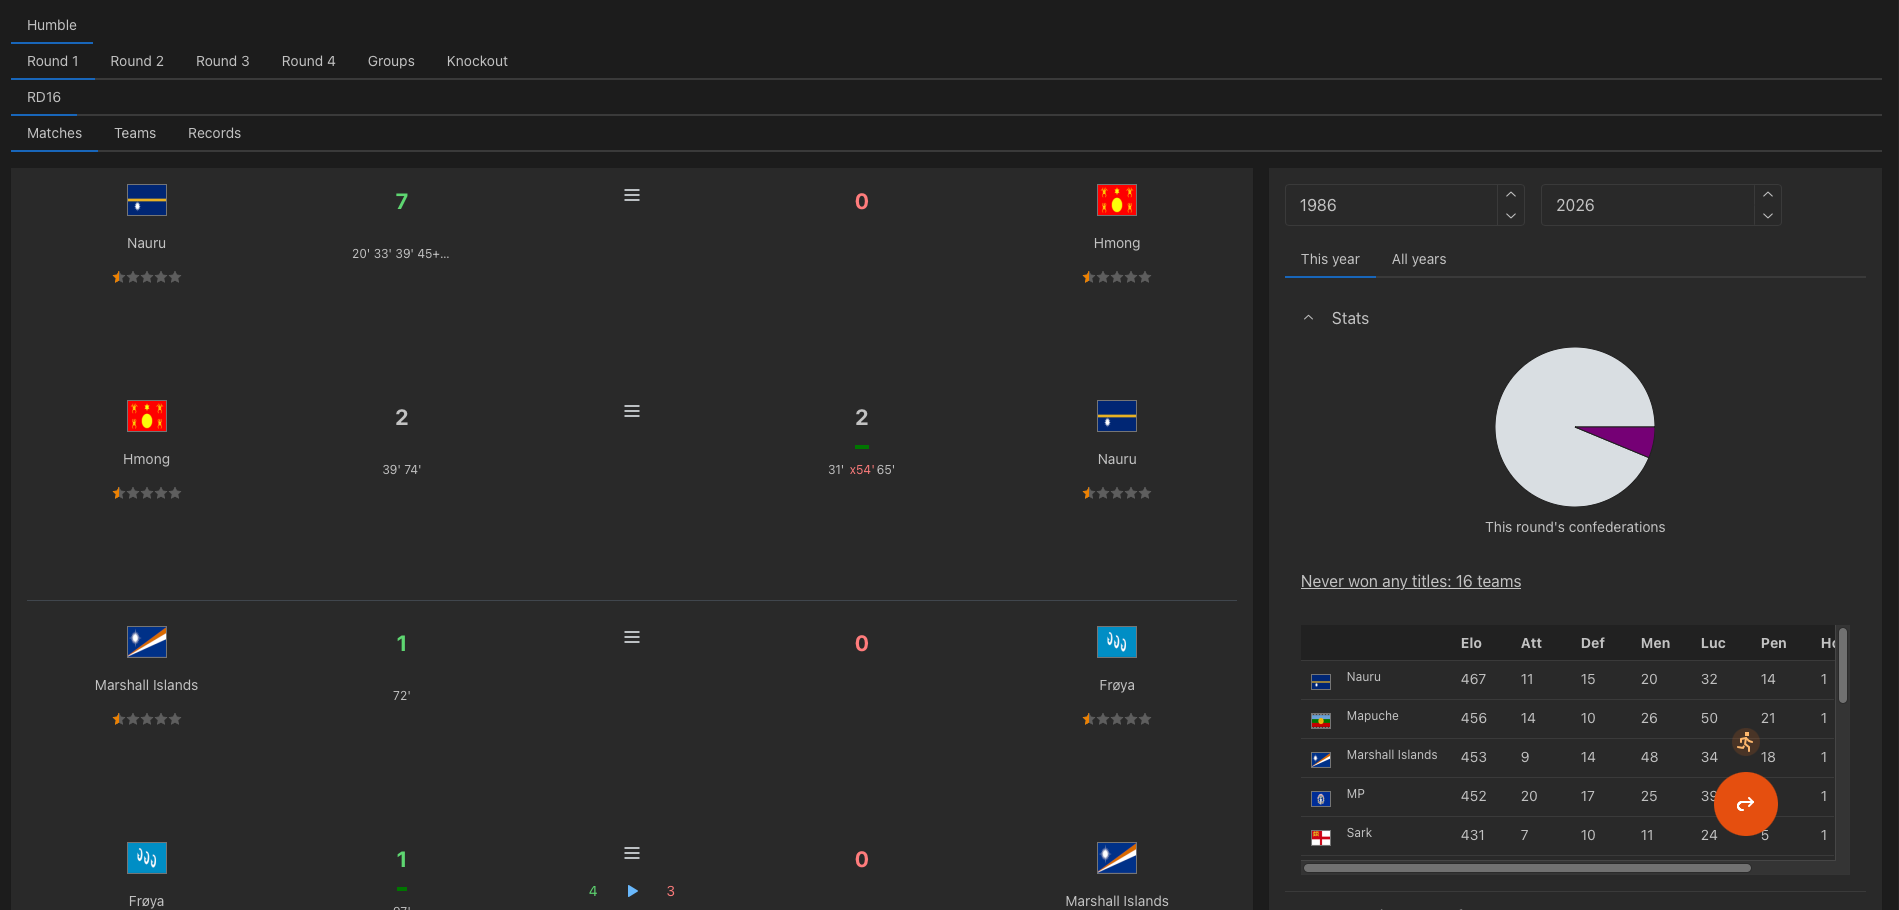The image size is (1899, 910).
Task: Select the Humble tab
Action: click(x=52, y=25)
